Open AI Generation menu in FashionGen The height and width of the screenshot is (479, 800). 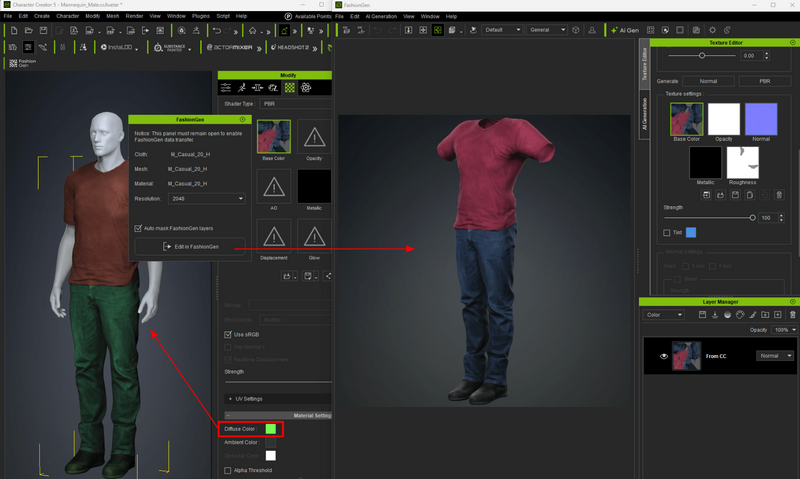tap(381, 16)
